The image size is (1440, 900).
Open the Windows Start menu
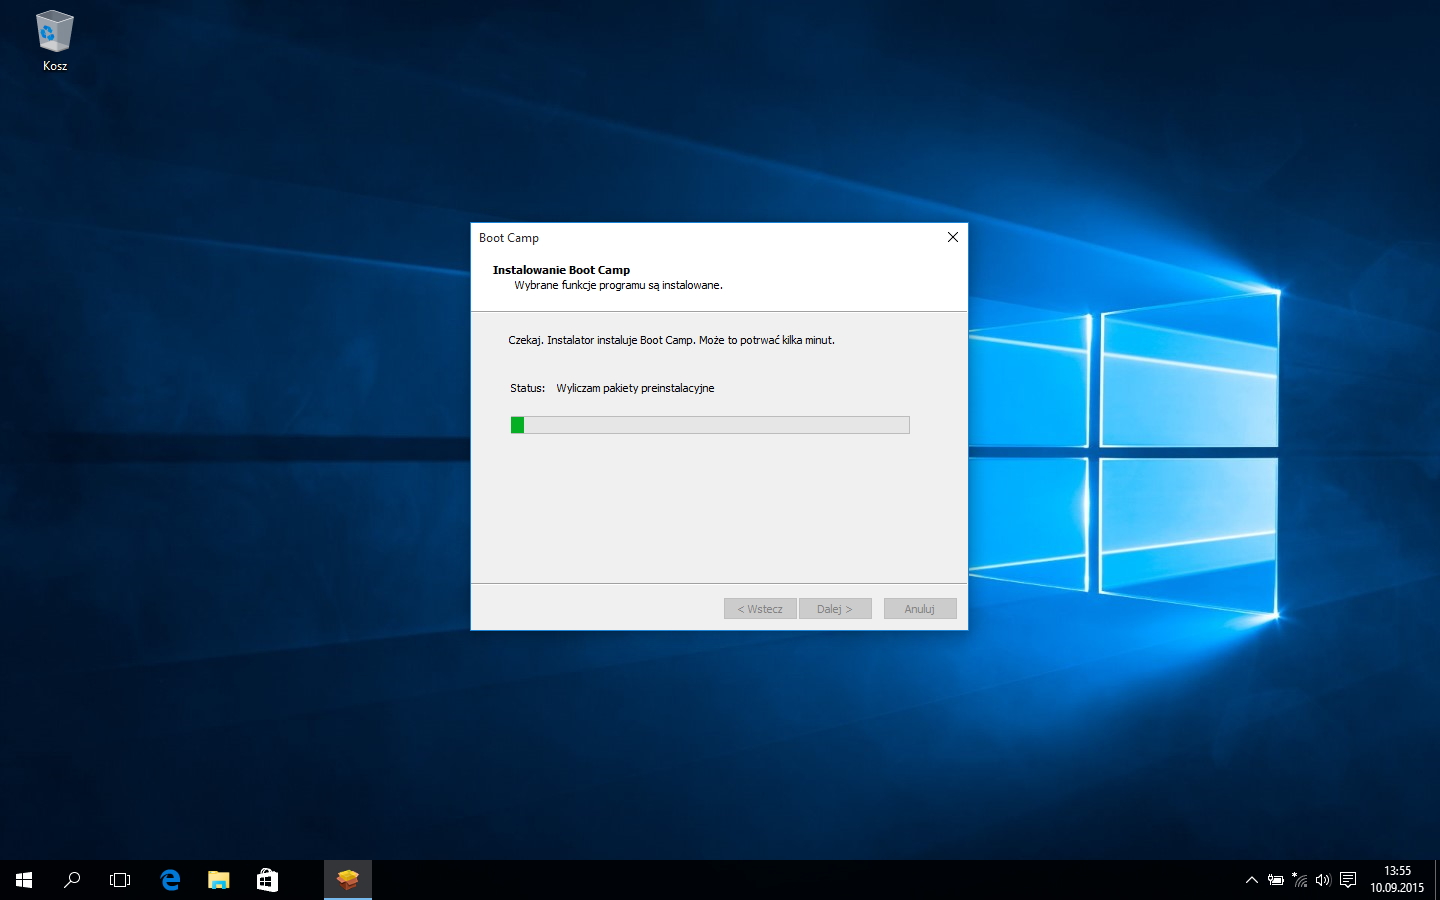[x=24, y=880]
